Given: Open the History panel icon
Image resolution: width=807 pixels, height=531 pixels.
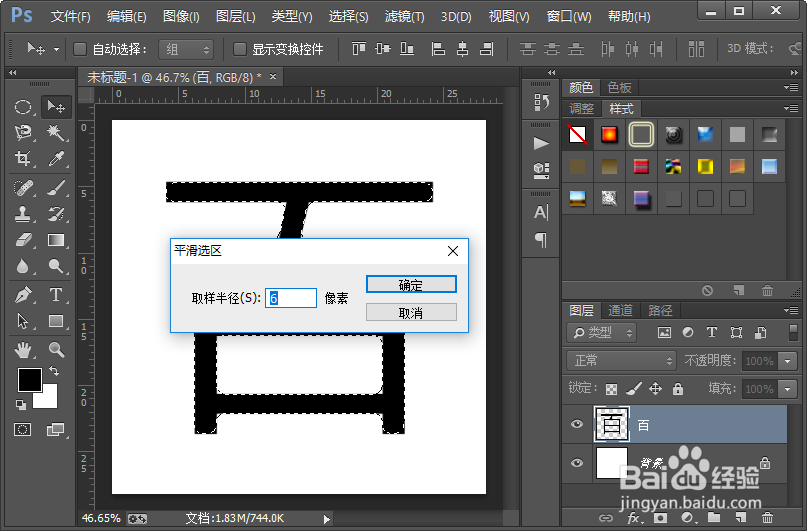Looking at the screenshot, I should pyautogui.click(x=541, y=102).
